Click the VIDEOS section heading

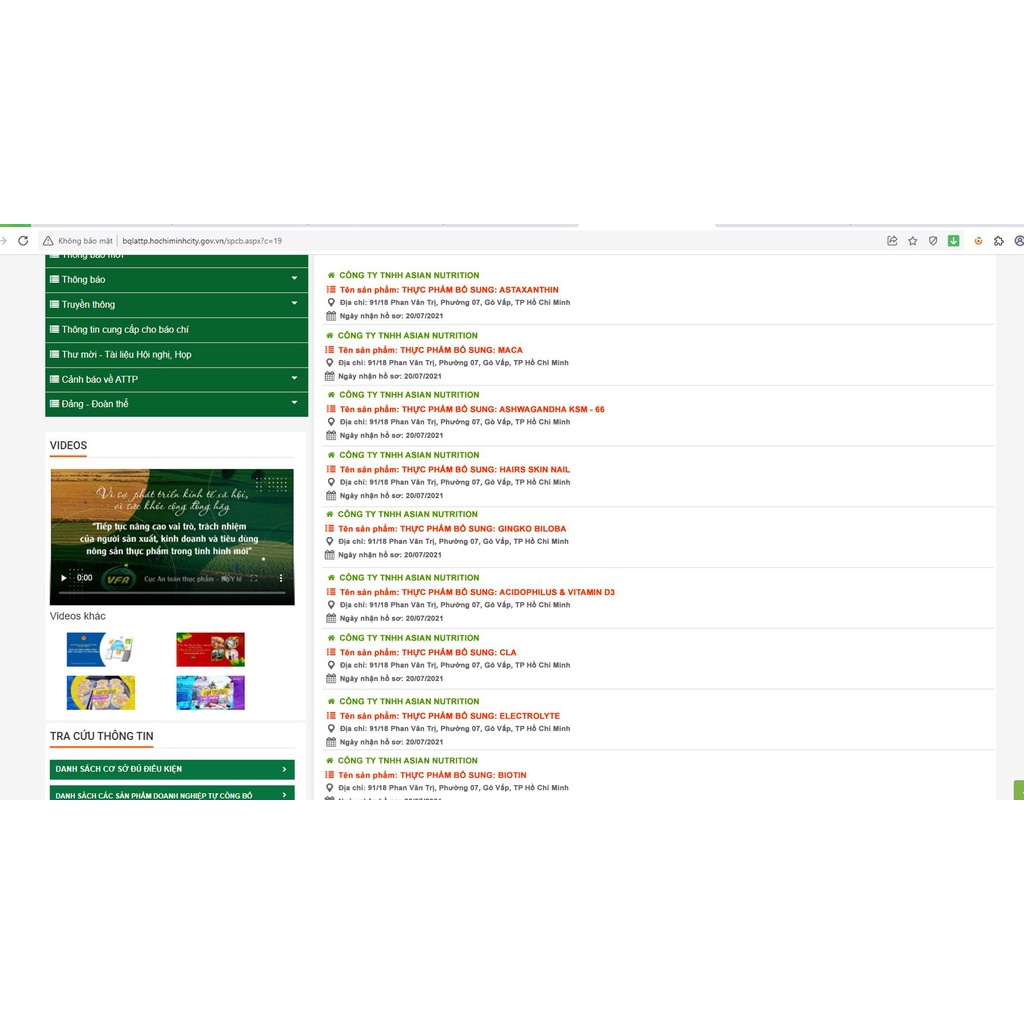click(69, 445)
